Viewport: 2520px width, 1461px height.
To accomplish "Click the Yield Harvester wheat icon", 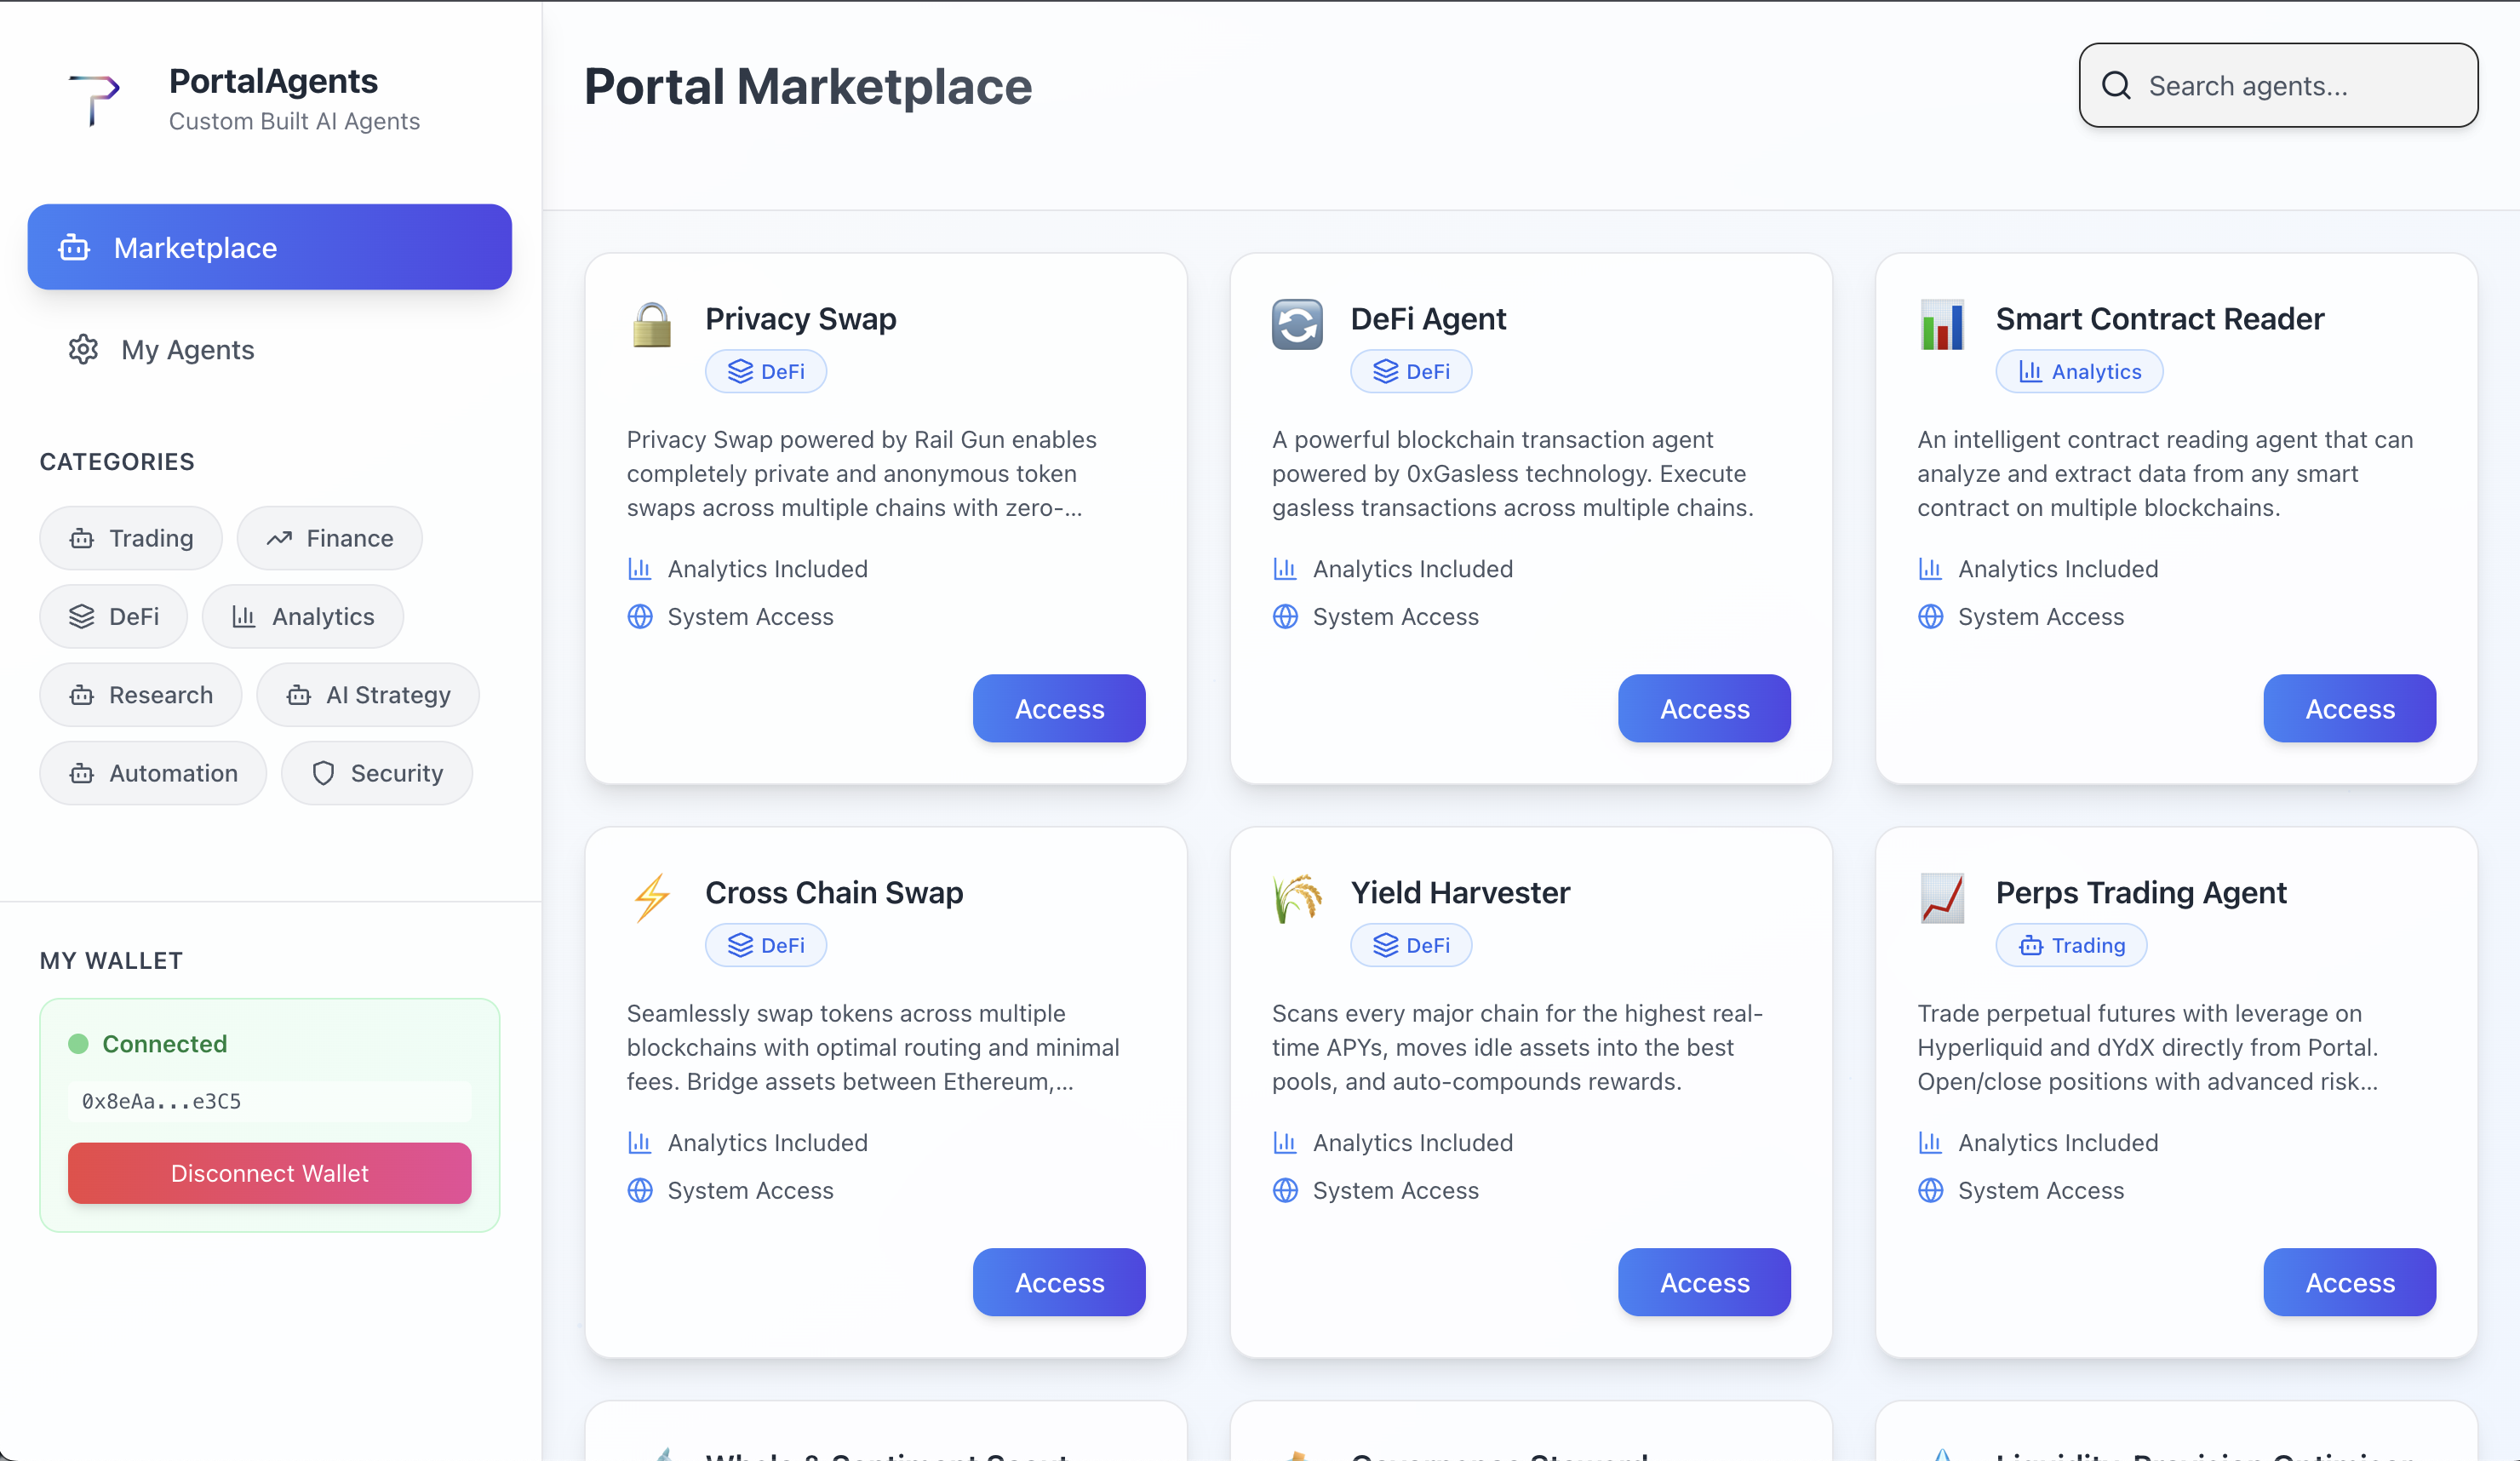I will [x=1297, y=897].
